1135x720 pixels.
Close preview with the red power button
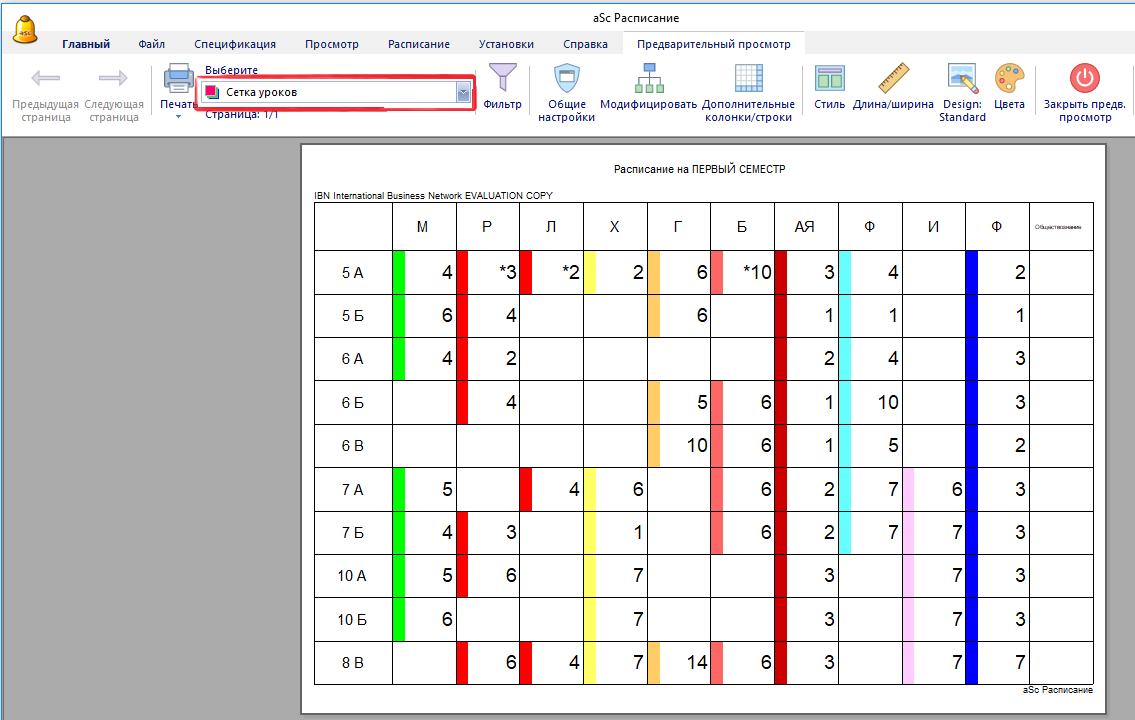point(1084,79)
